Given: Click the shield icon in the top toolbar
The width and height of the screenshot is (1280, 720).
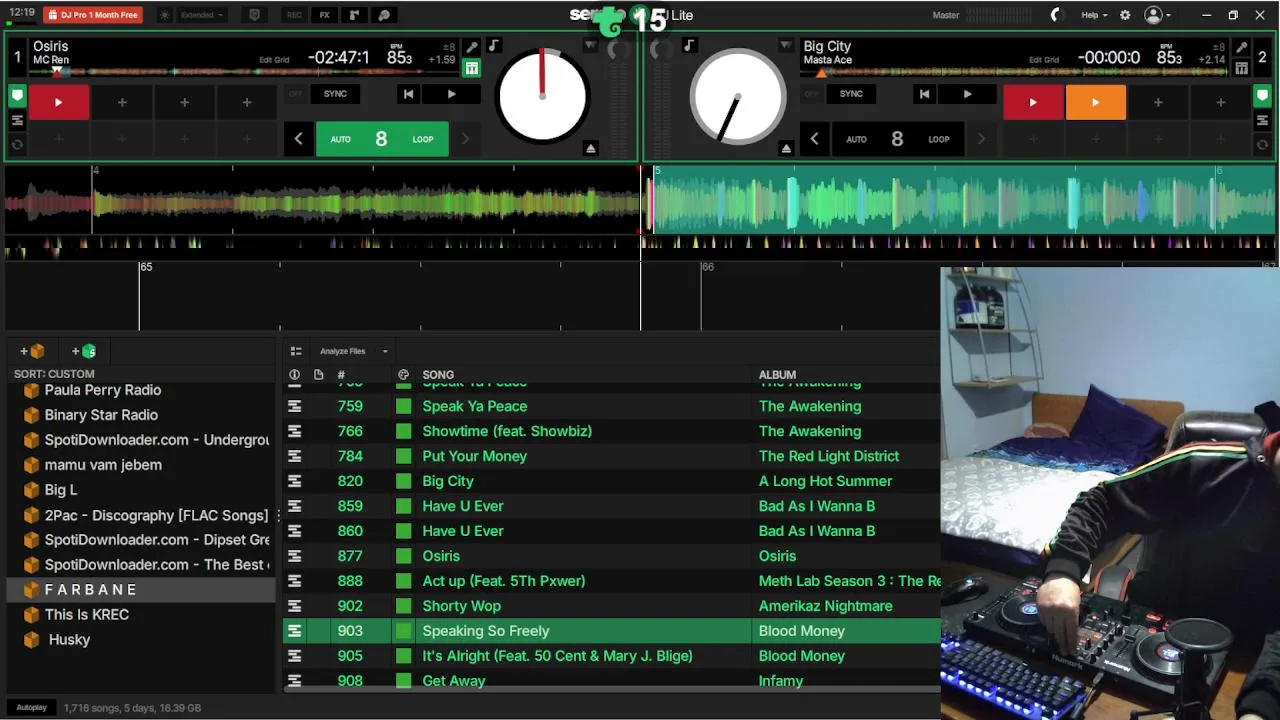Looking at the screenshot, I should tap(254, 15).
